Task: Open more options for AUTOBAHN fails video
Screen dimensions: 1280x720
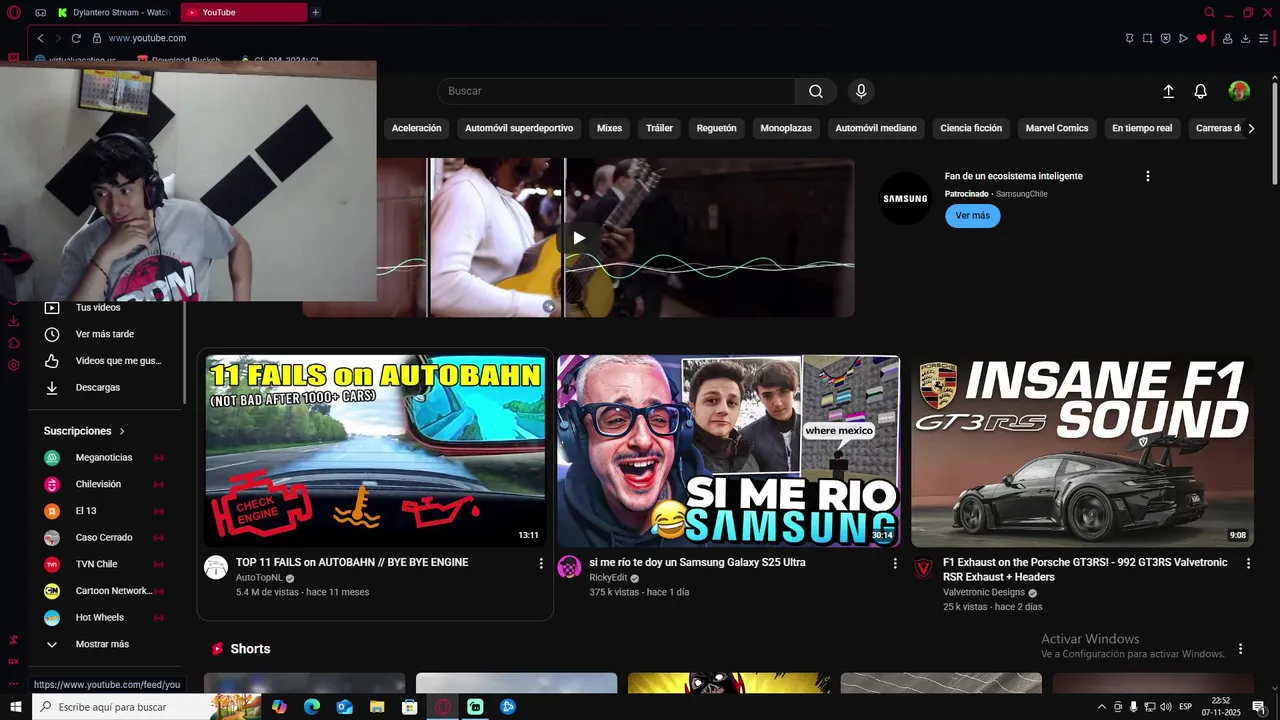Action: [541, 564]
